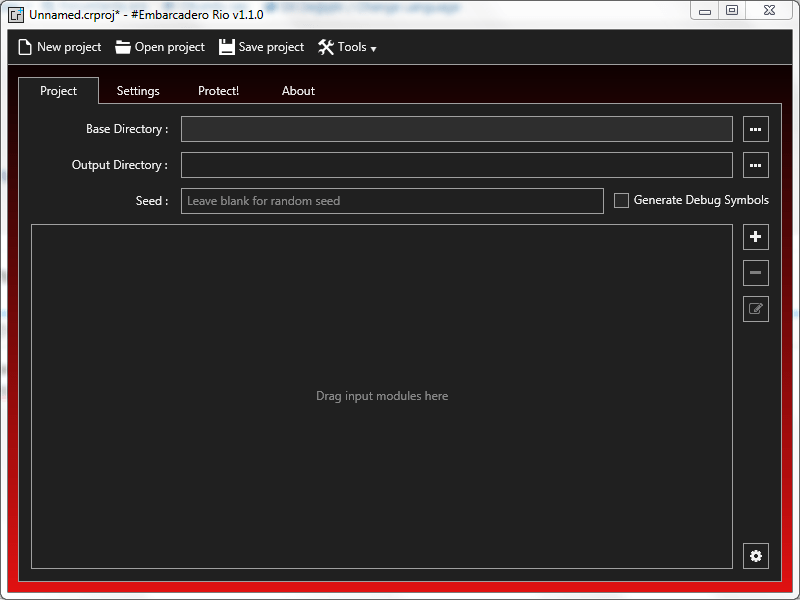Image resolution: width=800 pixels, height=600 pixels.
Task: Remove selected module with minus icon
Action: coord(756,272)
